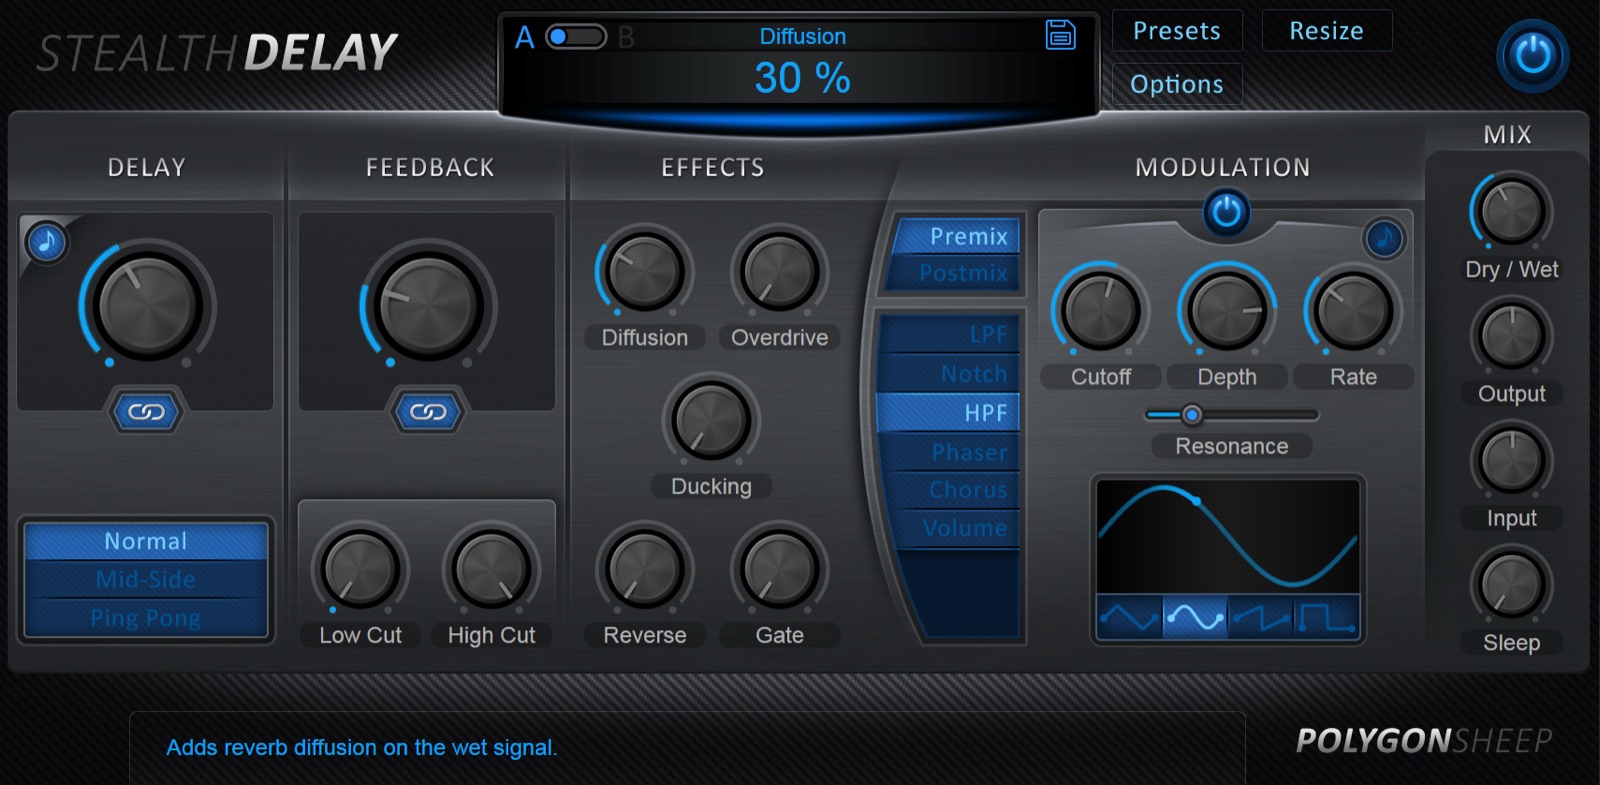Choose HPF modulation type
Screen dimensions: 1600x785
(x=948, y=412)
